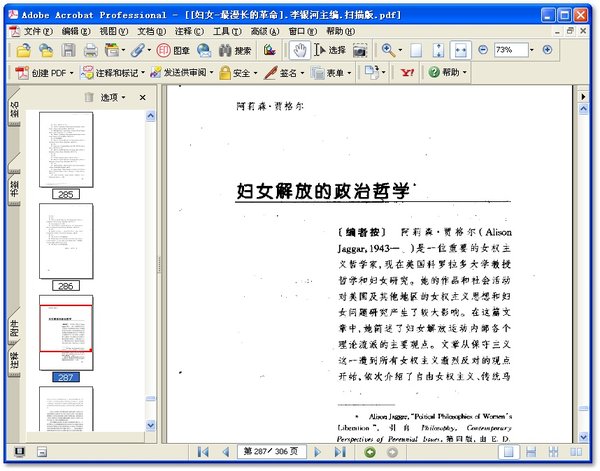Click the page number field 第287/306页

click(x=271, y=452)
